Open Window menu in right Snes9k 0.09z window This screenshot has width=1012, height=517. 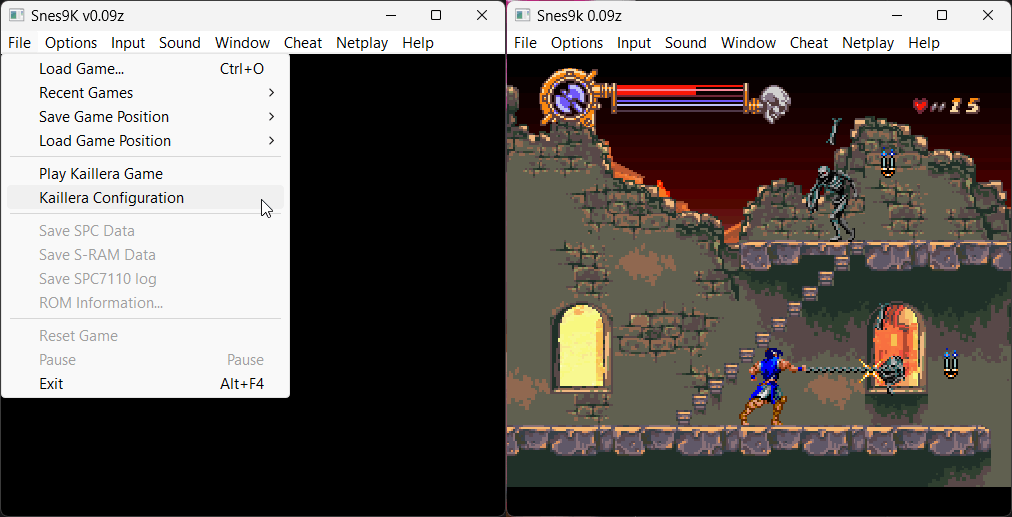748,43
